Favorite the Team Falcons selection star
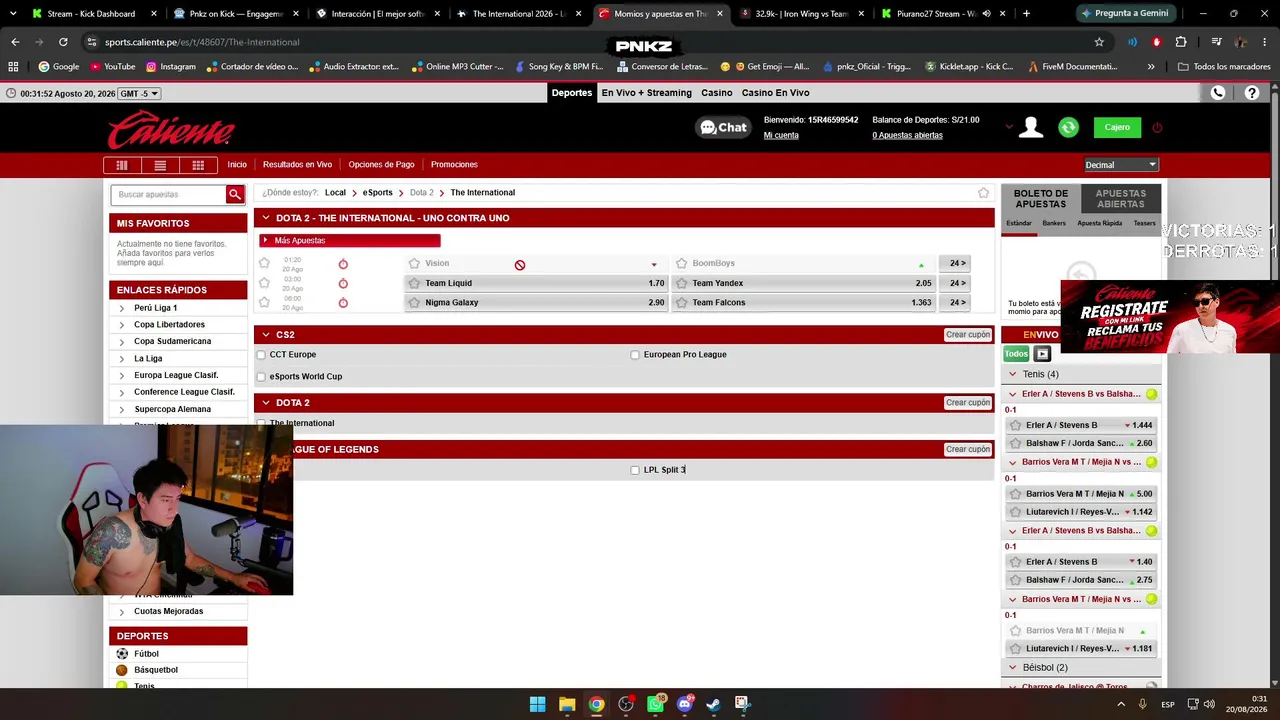This screenshot has height=720, width=1280. point(681,302)
